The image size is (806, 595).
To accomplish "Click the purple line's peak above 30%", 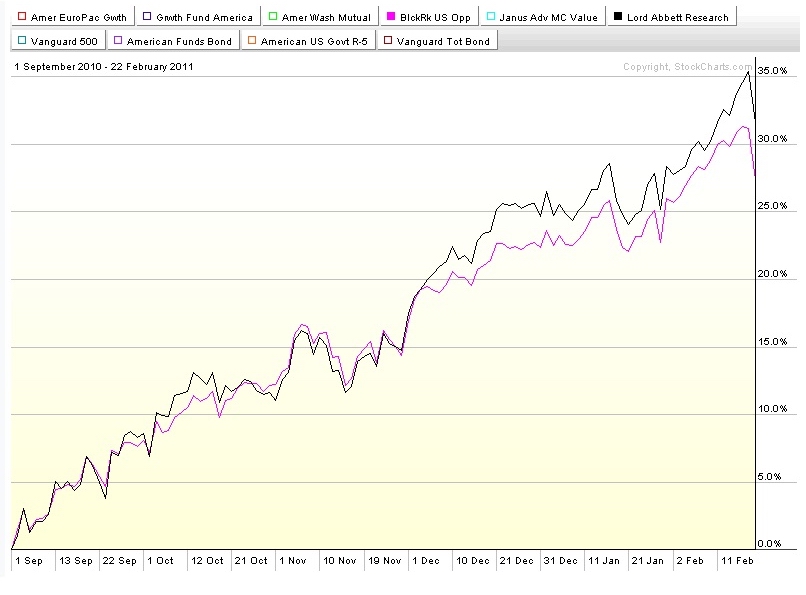I will (x=743, y=126).
